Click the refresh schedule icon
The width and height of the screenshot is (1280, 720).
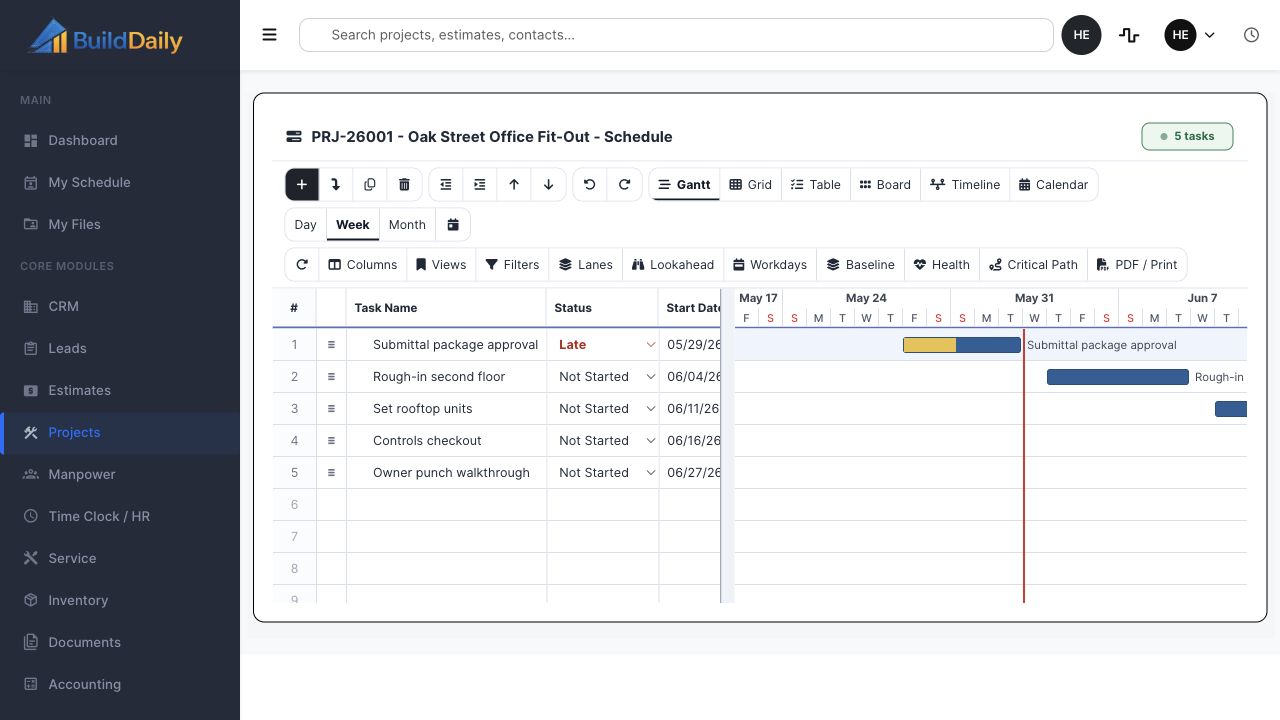pyautogui.click(x=302, y=265)
